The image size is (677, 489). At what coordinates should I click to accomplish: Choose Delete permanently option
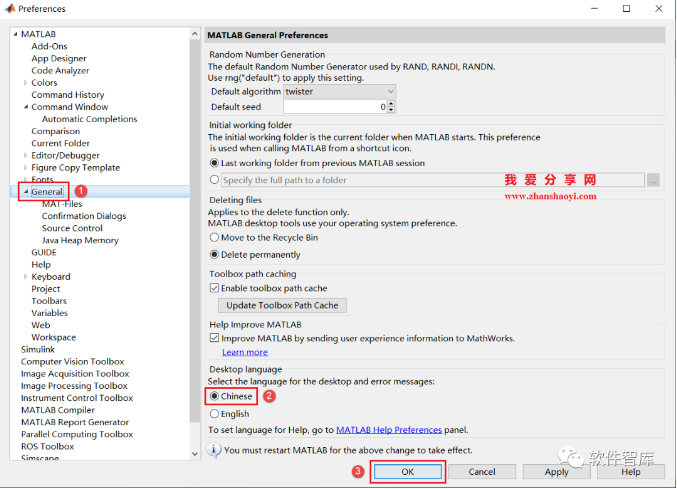[x=214, y=255]
